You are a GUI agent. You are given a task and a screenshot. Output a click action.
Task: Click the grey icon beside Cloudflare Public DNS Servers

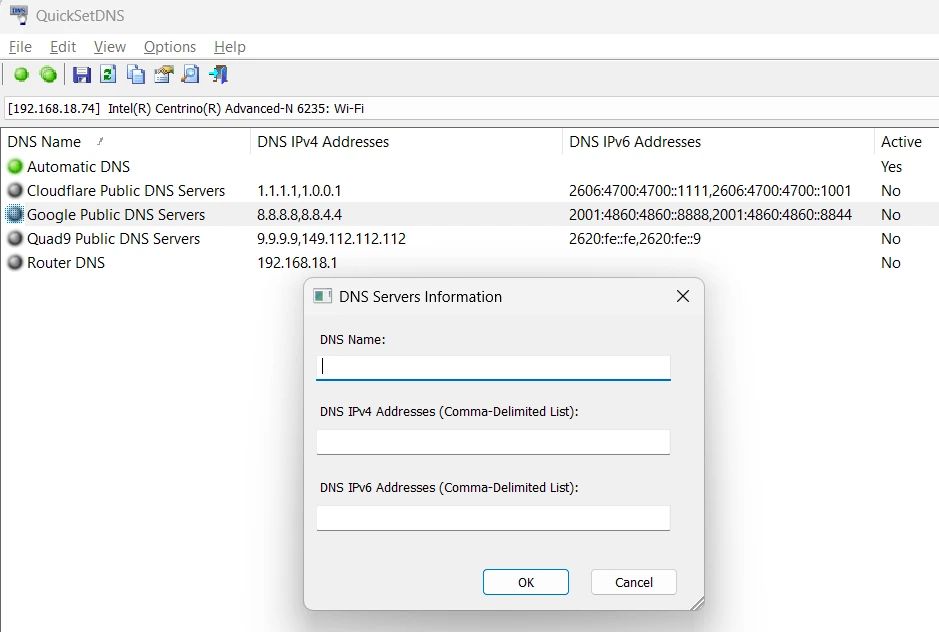point(15,190)
